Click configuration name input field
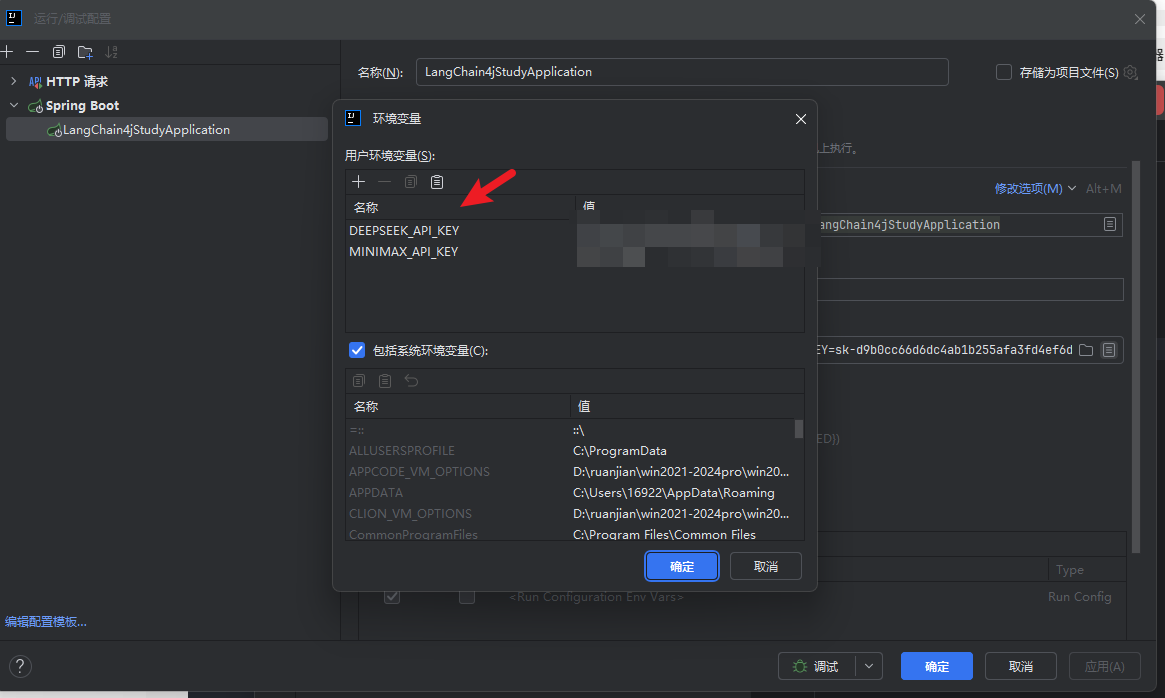 pos(682,72)
